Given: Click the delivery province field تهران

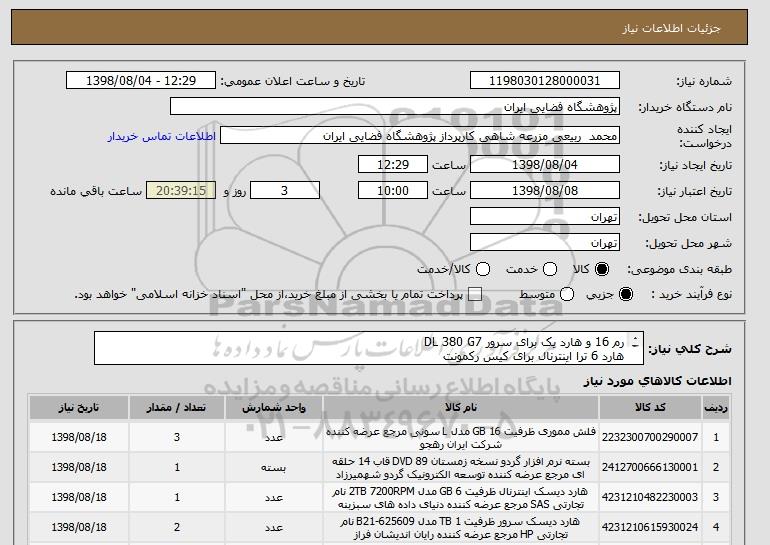Looking at the screenshot, I should click(x=545, y=217).
